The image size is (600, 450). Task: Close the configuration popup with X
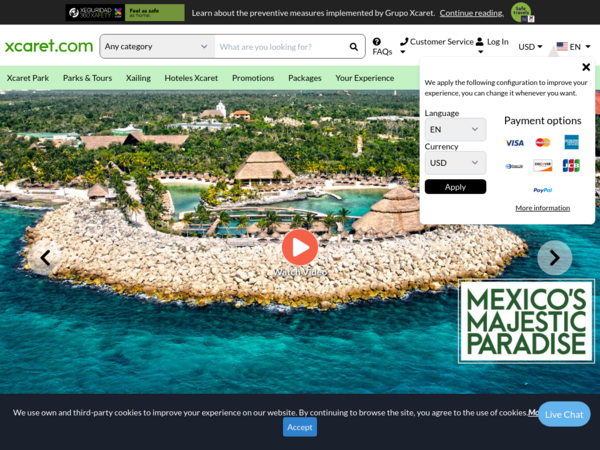pos(585,67)
